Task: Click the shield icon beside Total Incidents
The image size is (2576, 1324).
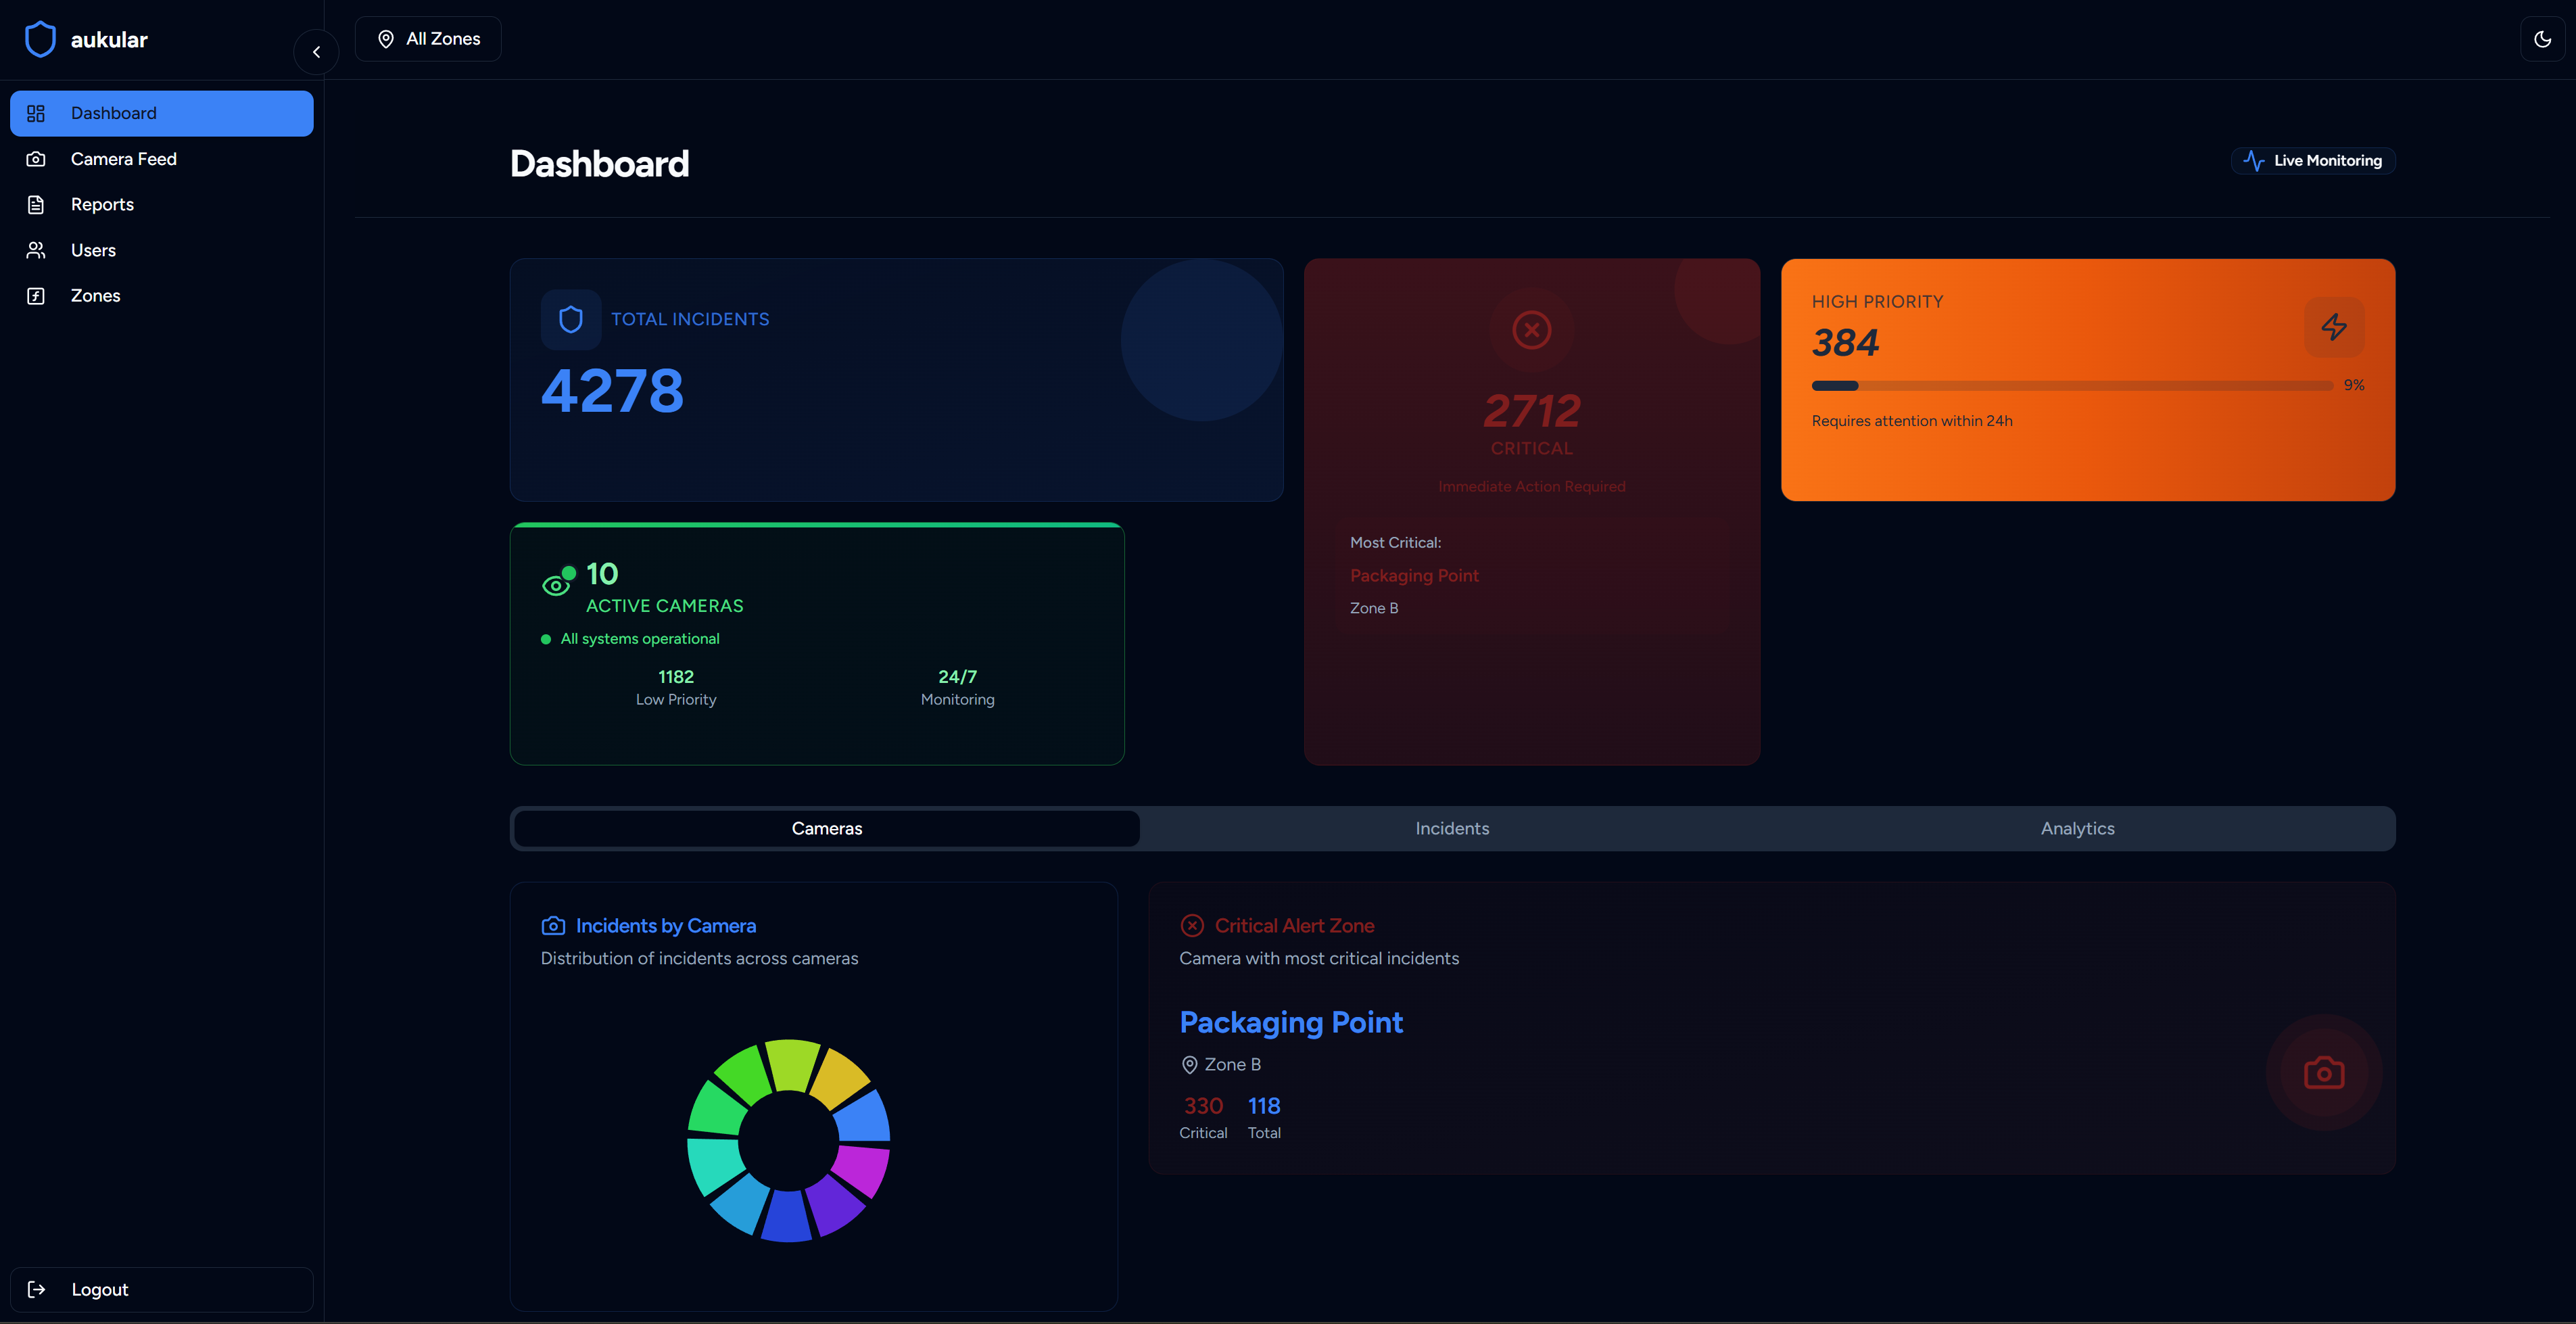Action: 571,320
